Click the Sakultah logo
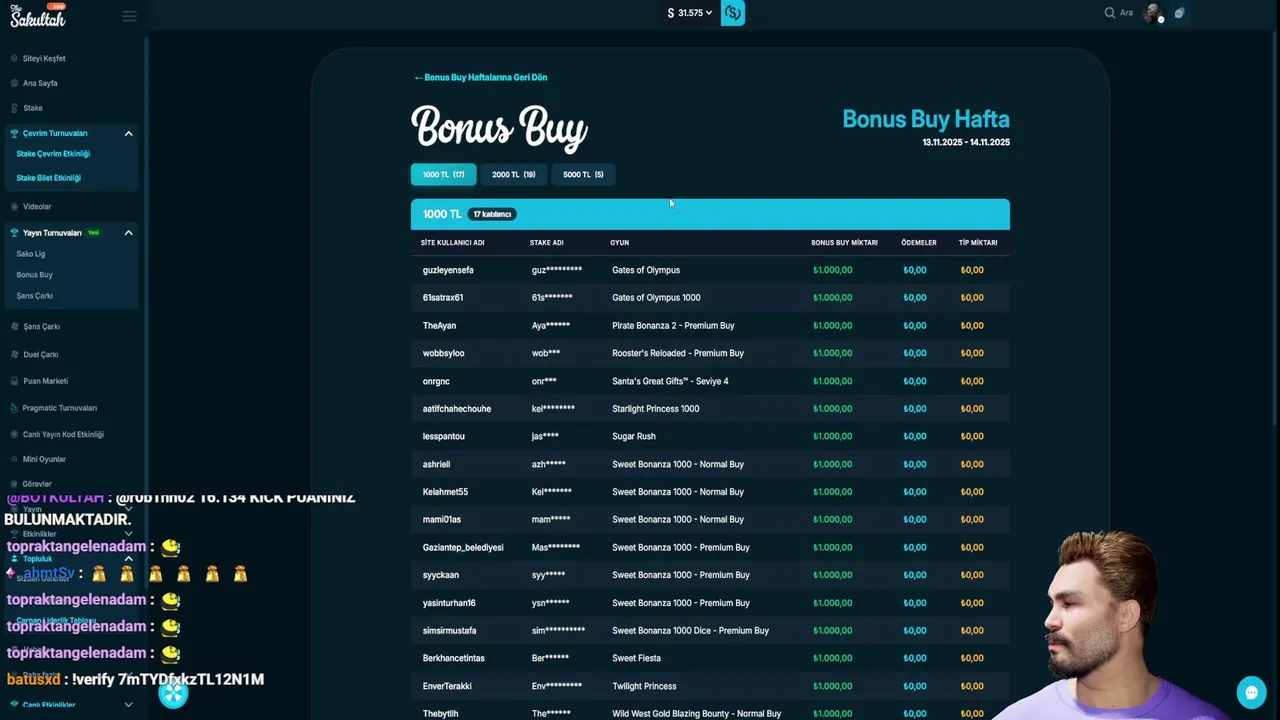The width and height of the screenshot is (1280, 720). [38, 15]
